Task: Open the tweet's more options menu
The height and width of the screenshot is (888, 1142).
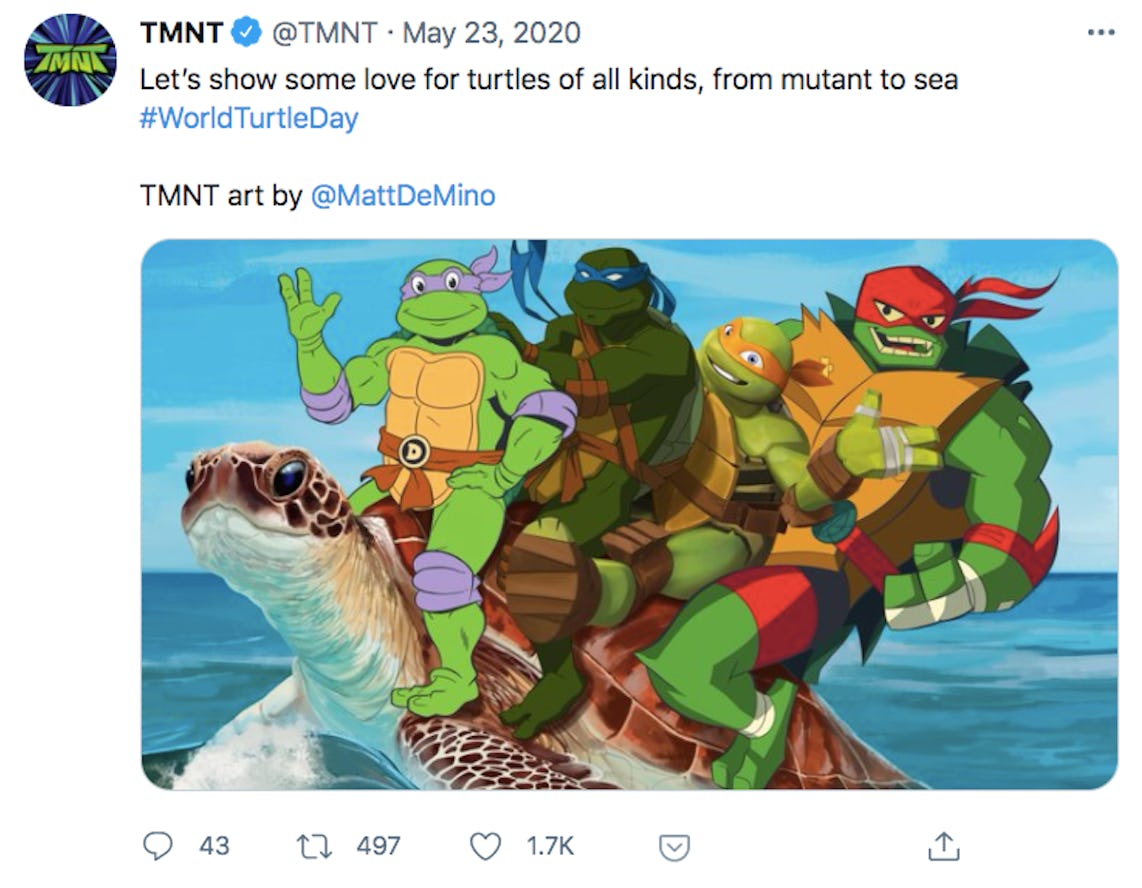Action: (x=1100, y=33)
